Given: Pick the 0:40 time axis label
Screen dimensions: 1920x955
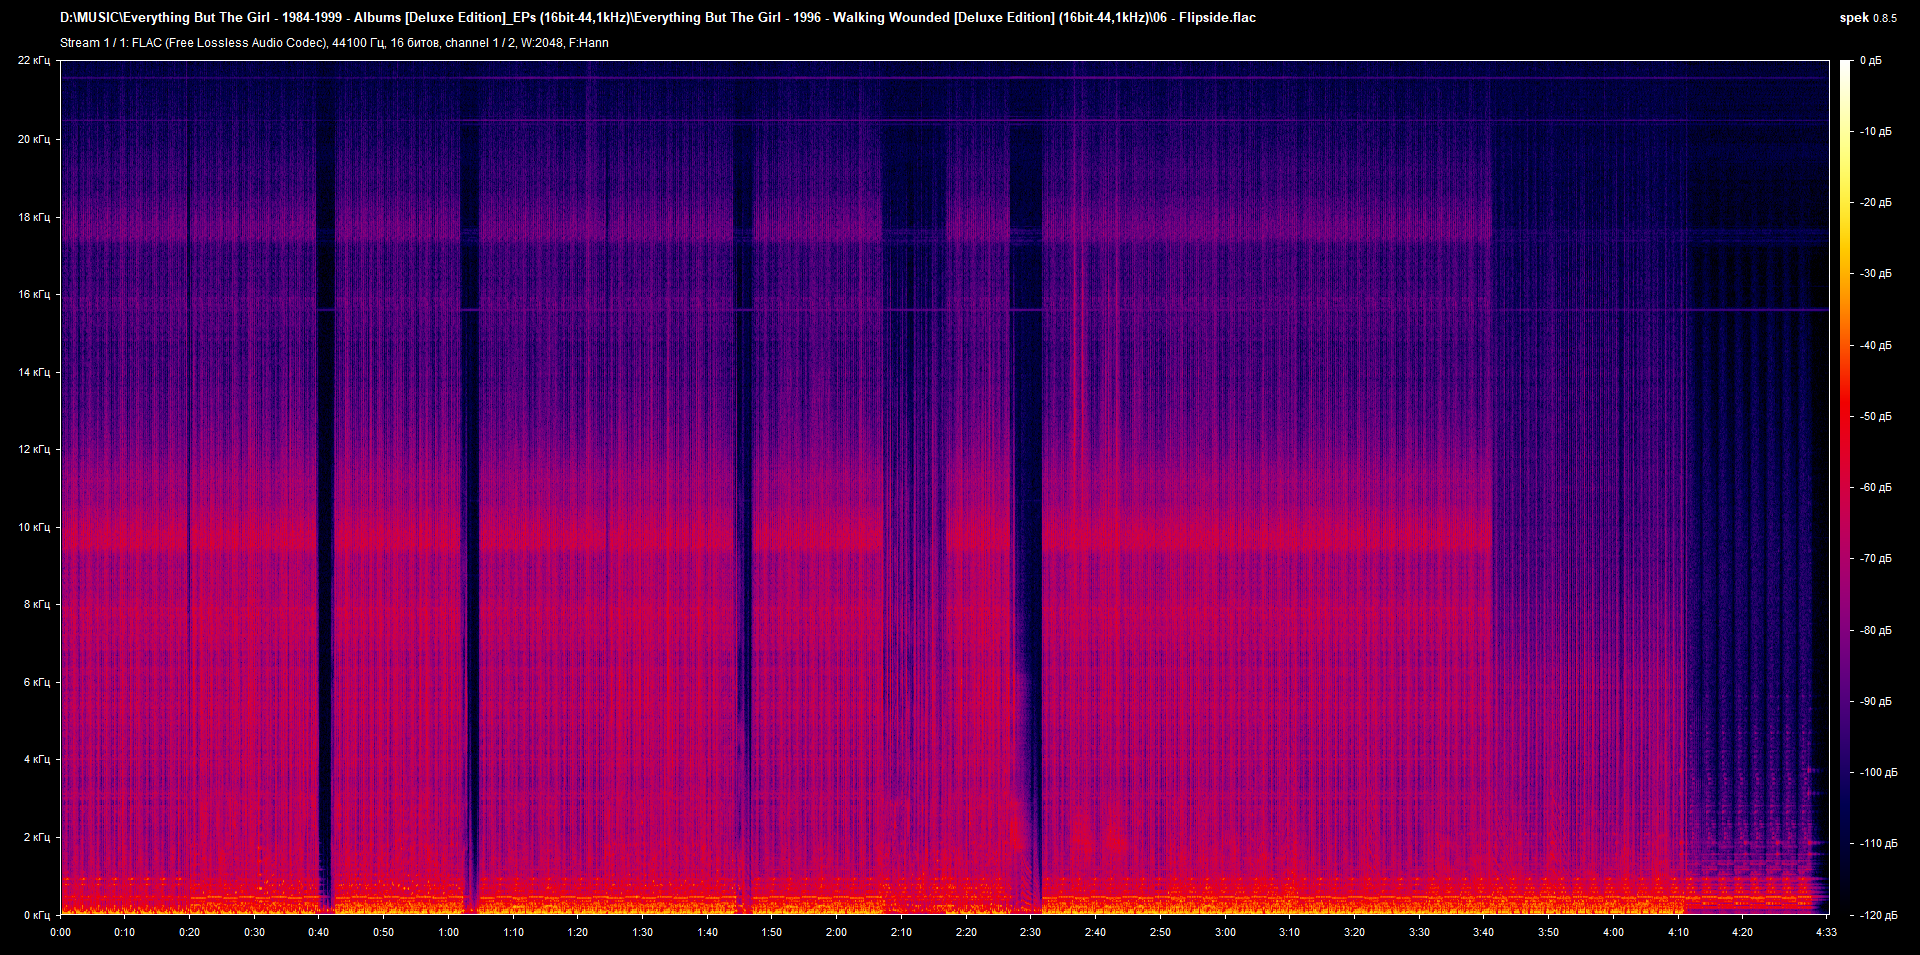Looking at the screenshot, I should [x=318, y=932].
